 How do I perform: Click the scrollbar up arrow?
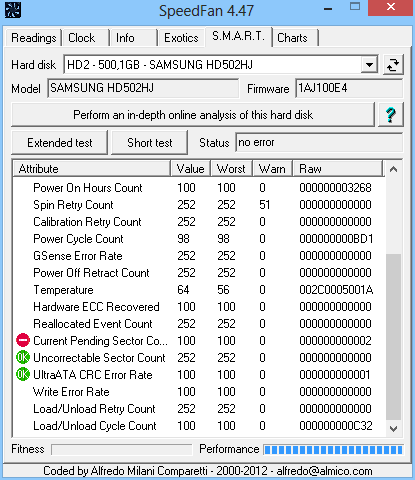click(x=393, y=169)
